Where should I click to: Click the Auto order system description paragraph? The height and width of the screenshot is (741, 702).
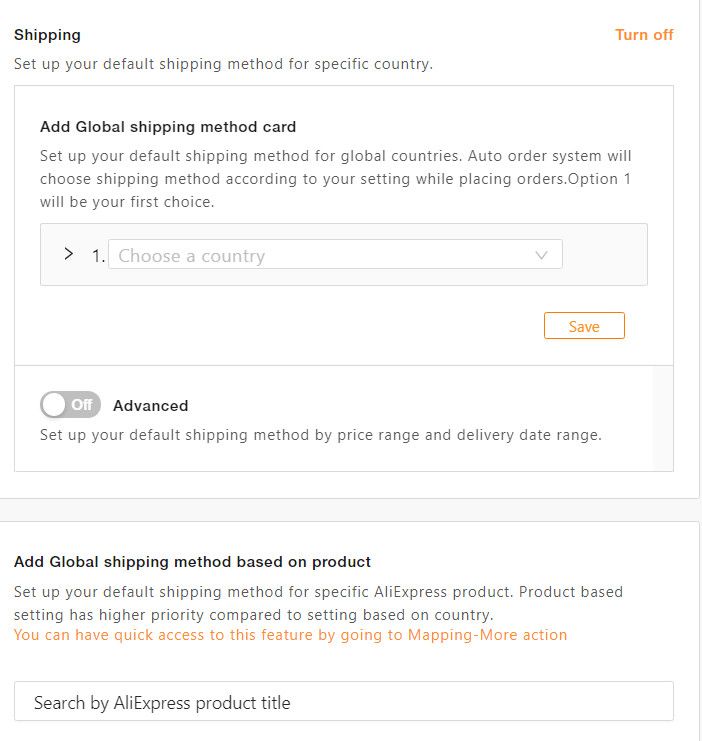[x=335, y=179]
